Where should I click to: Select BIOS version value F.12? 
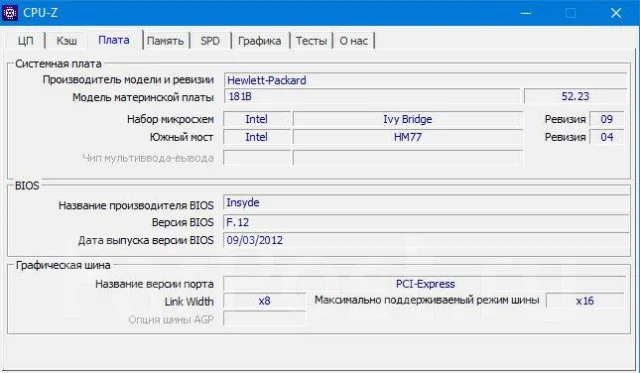426,222
